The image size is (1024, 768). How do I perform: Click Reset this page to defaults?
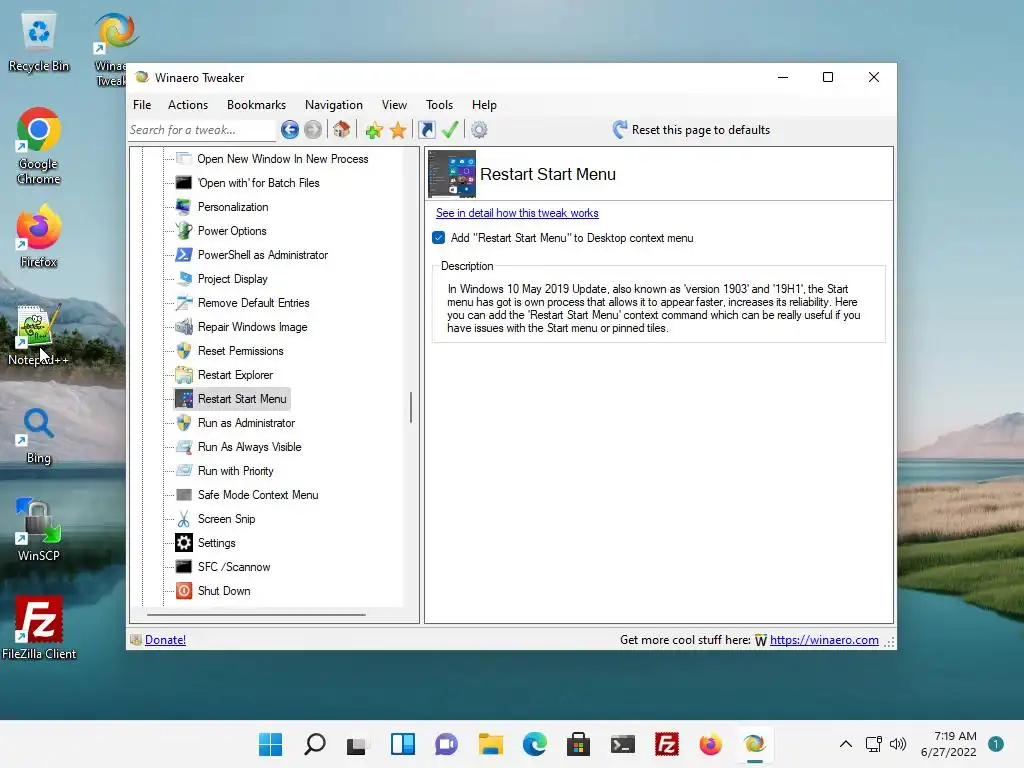(x=691, y=130)
